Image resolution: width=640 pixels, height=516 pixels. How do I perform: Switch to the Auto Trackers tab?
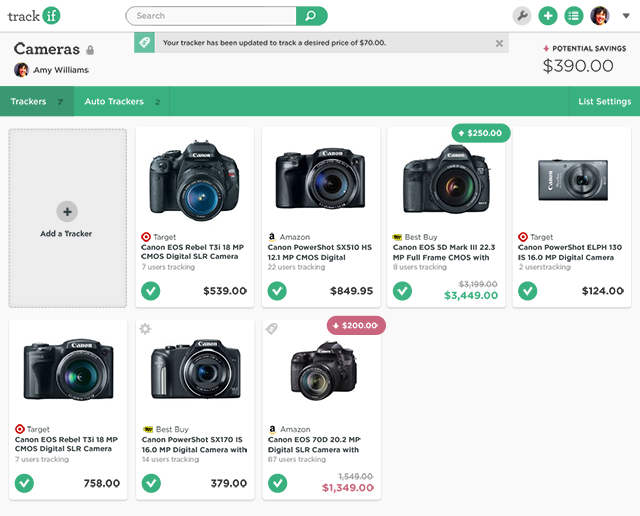coord(122,101)
